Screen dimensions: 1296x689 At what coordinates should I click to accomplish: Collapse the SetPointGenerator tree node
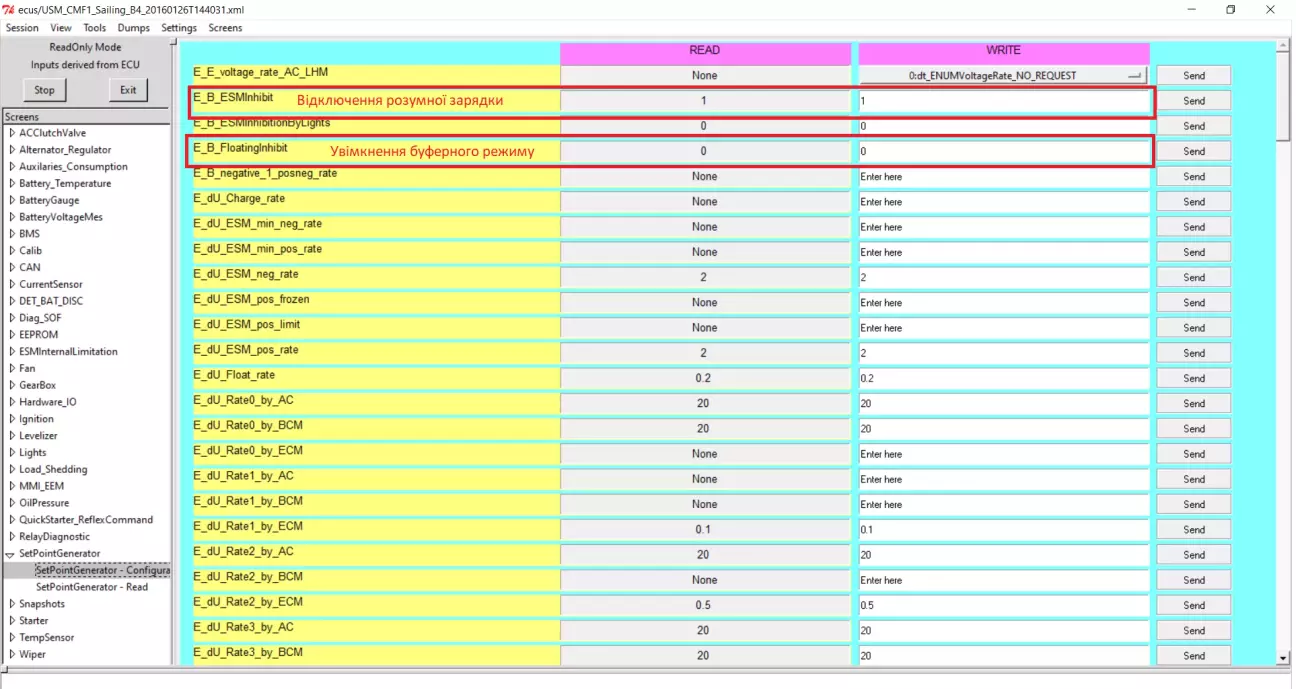point(11,554)
